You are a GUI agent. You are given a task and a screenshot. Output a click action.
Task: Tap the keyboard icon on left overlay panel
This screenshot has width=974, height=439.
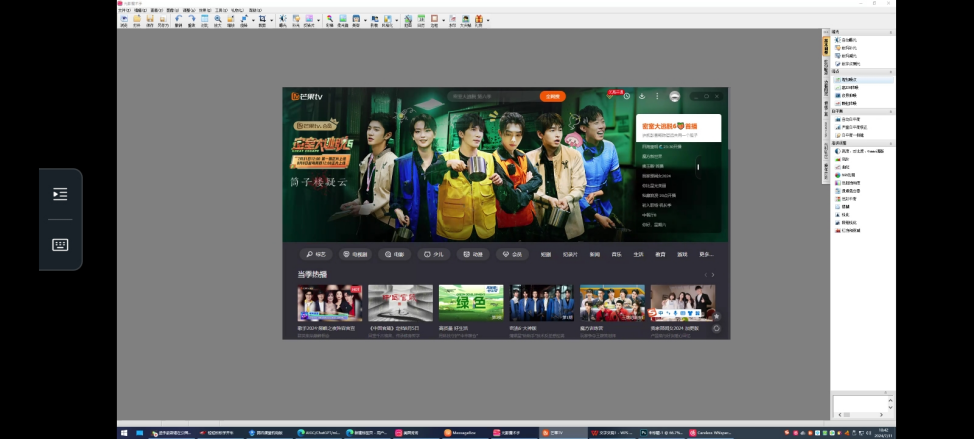coord(60,245)
